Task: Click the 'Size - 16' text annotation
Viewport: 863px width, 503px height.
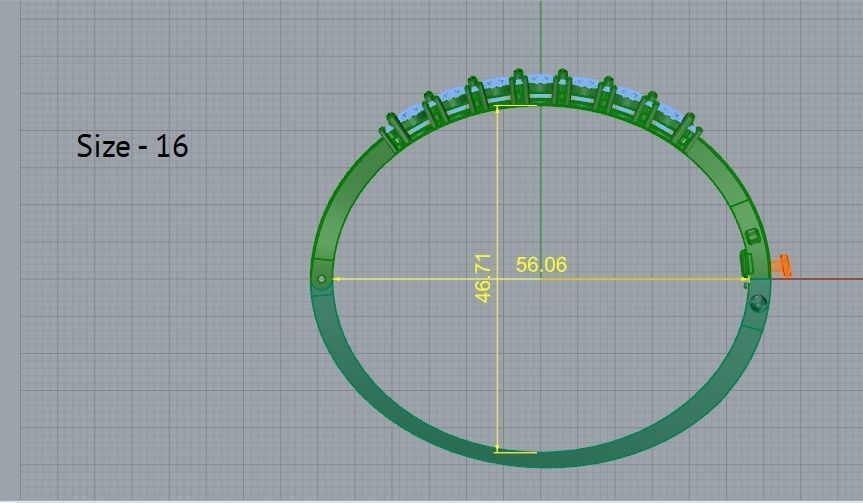Action: tap(133, 146)
